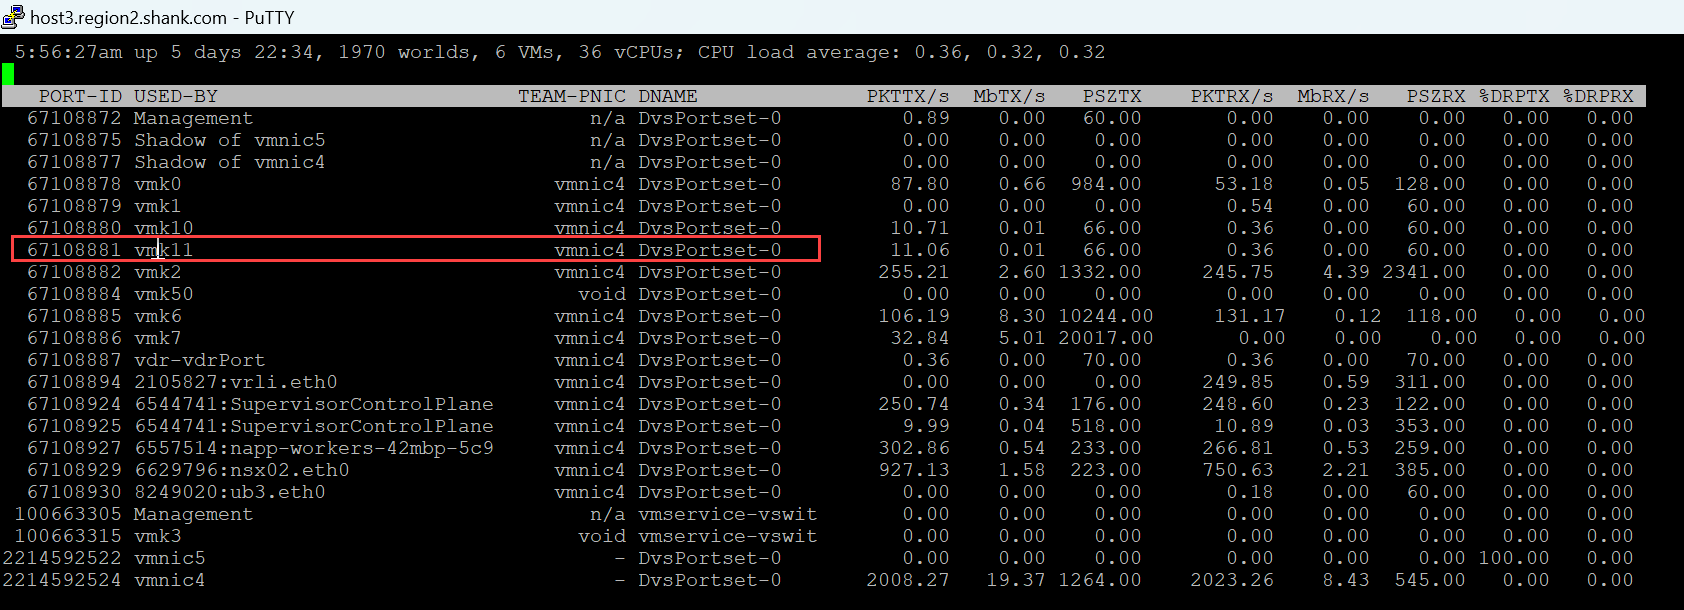Image resolution: width=1684 pixels, height=610 pixels.
Task: Click the CPU load average text in header
Action: point(901,52)
